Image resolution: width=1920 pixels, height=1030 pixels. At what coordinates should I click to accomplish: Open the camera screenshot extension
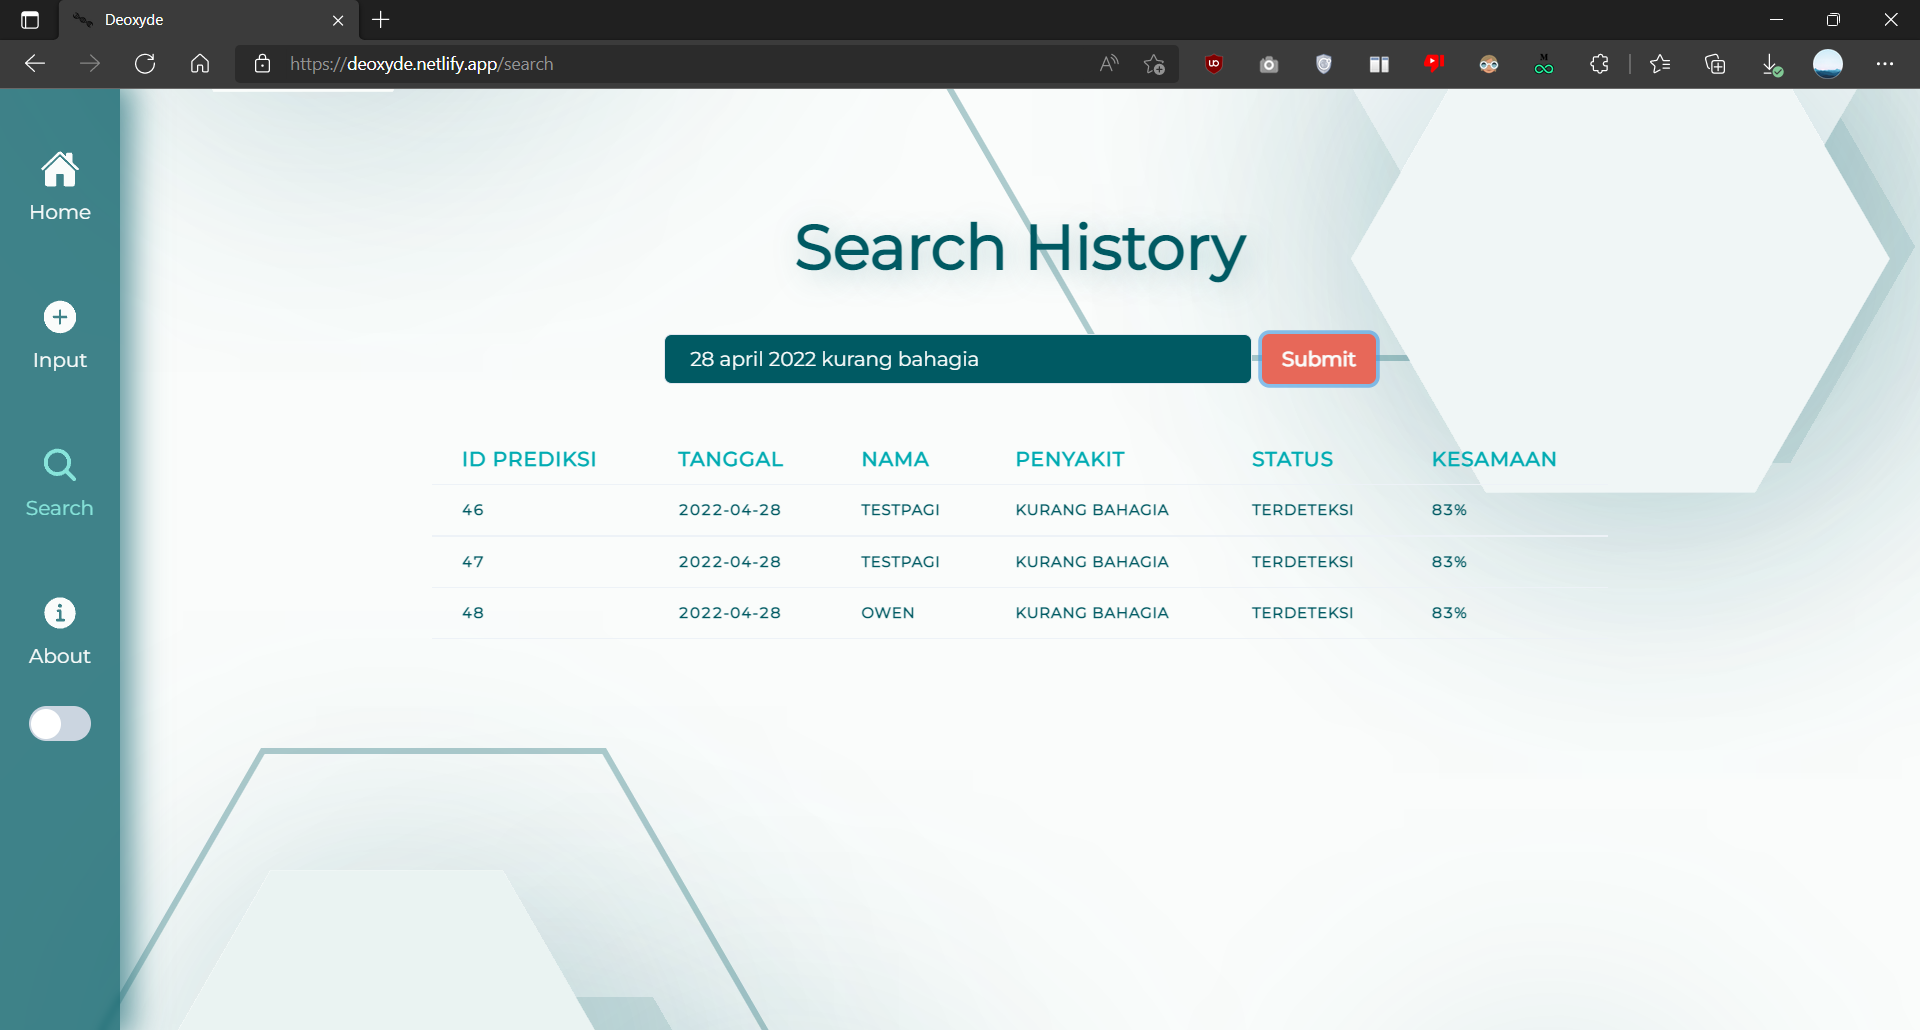[x=1269, y=64]
